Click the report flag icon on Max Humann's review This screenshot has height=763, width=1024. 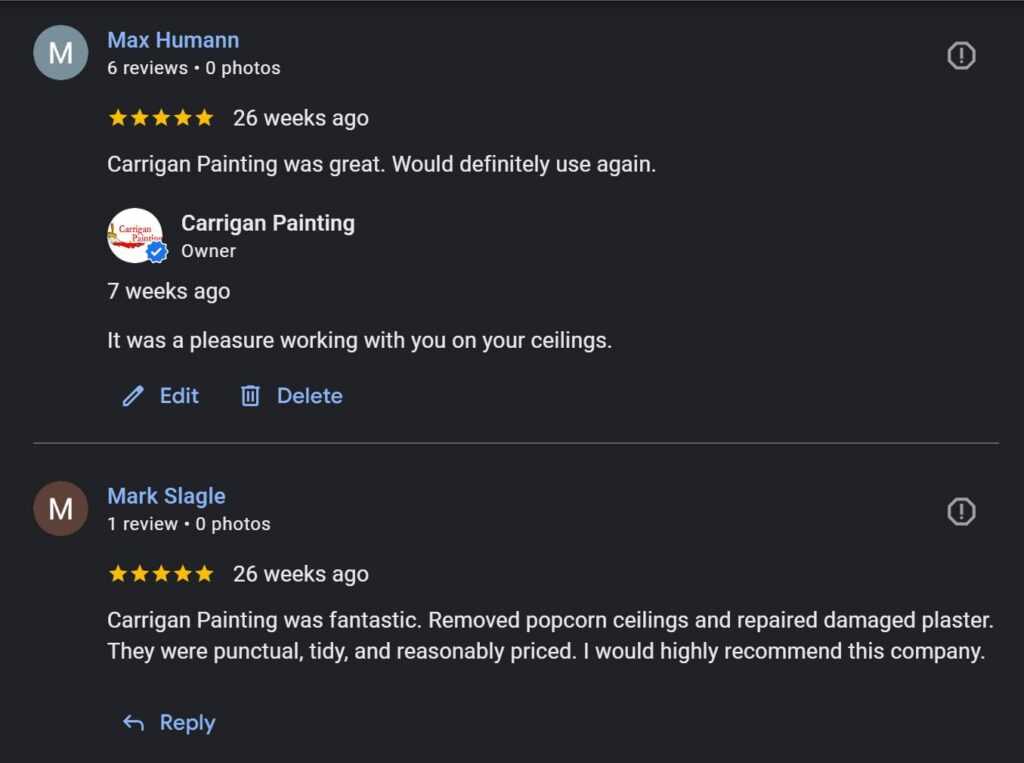click(x=960, y=55)
